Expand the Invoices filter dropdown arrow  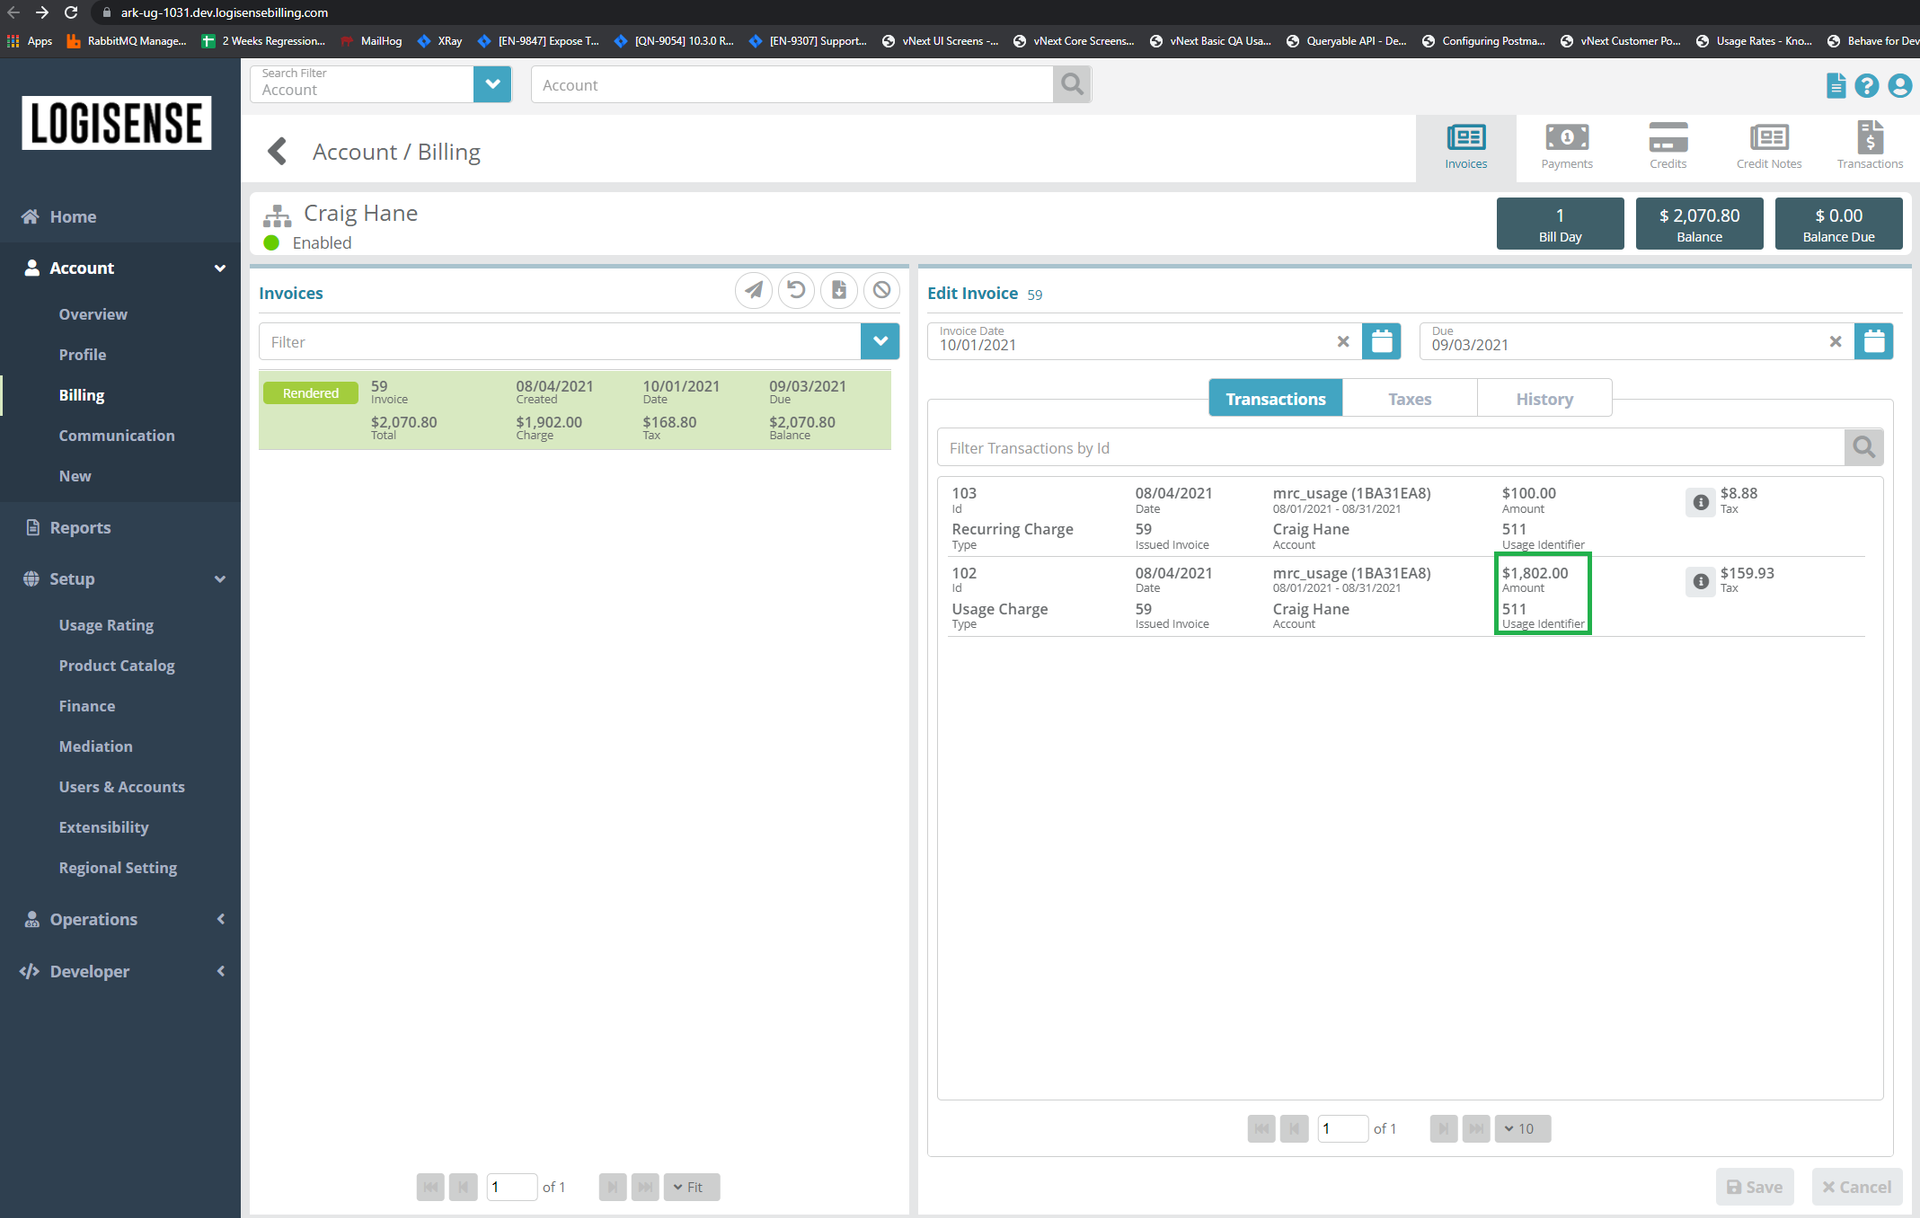(880, 342)
